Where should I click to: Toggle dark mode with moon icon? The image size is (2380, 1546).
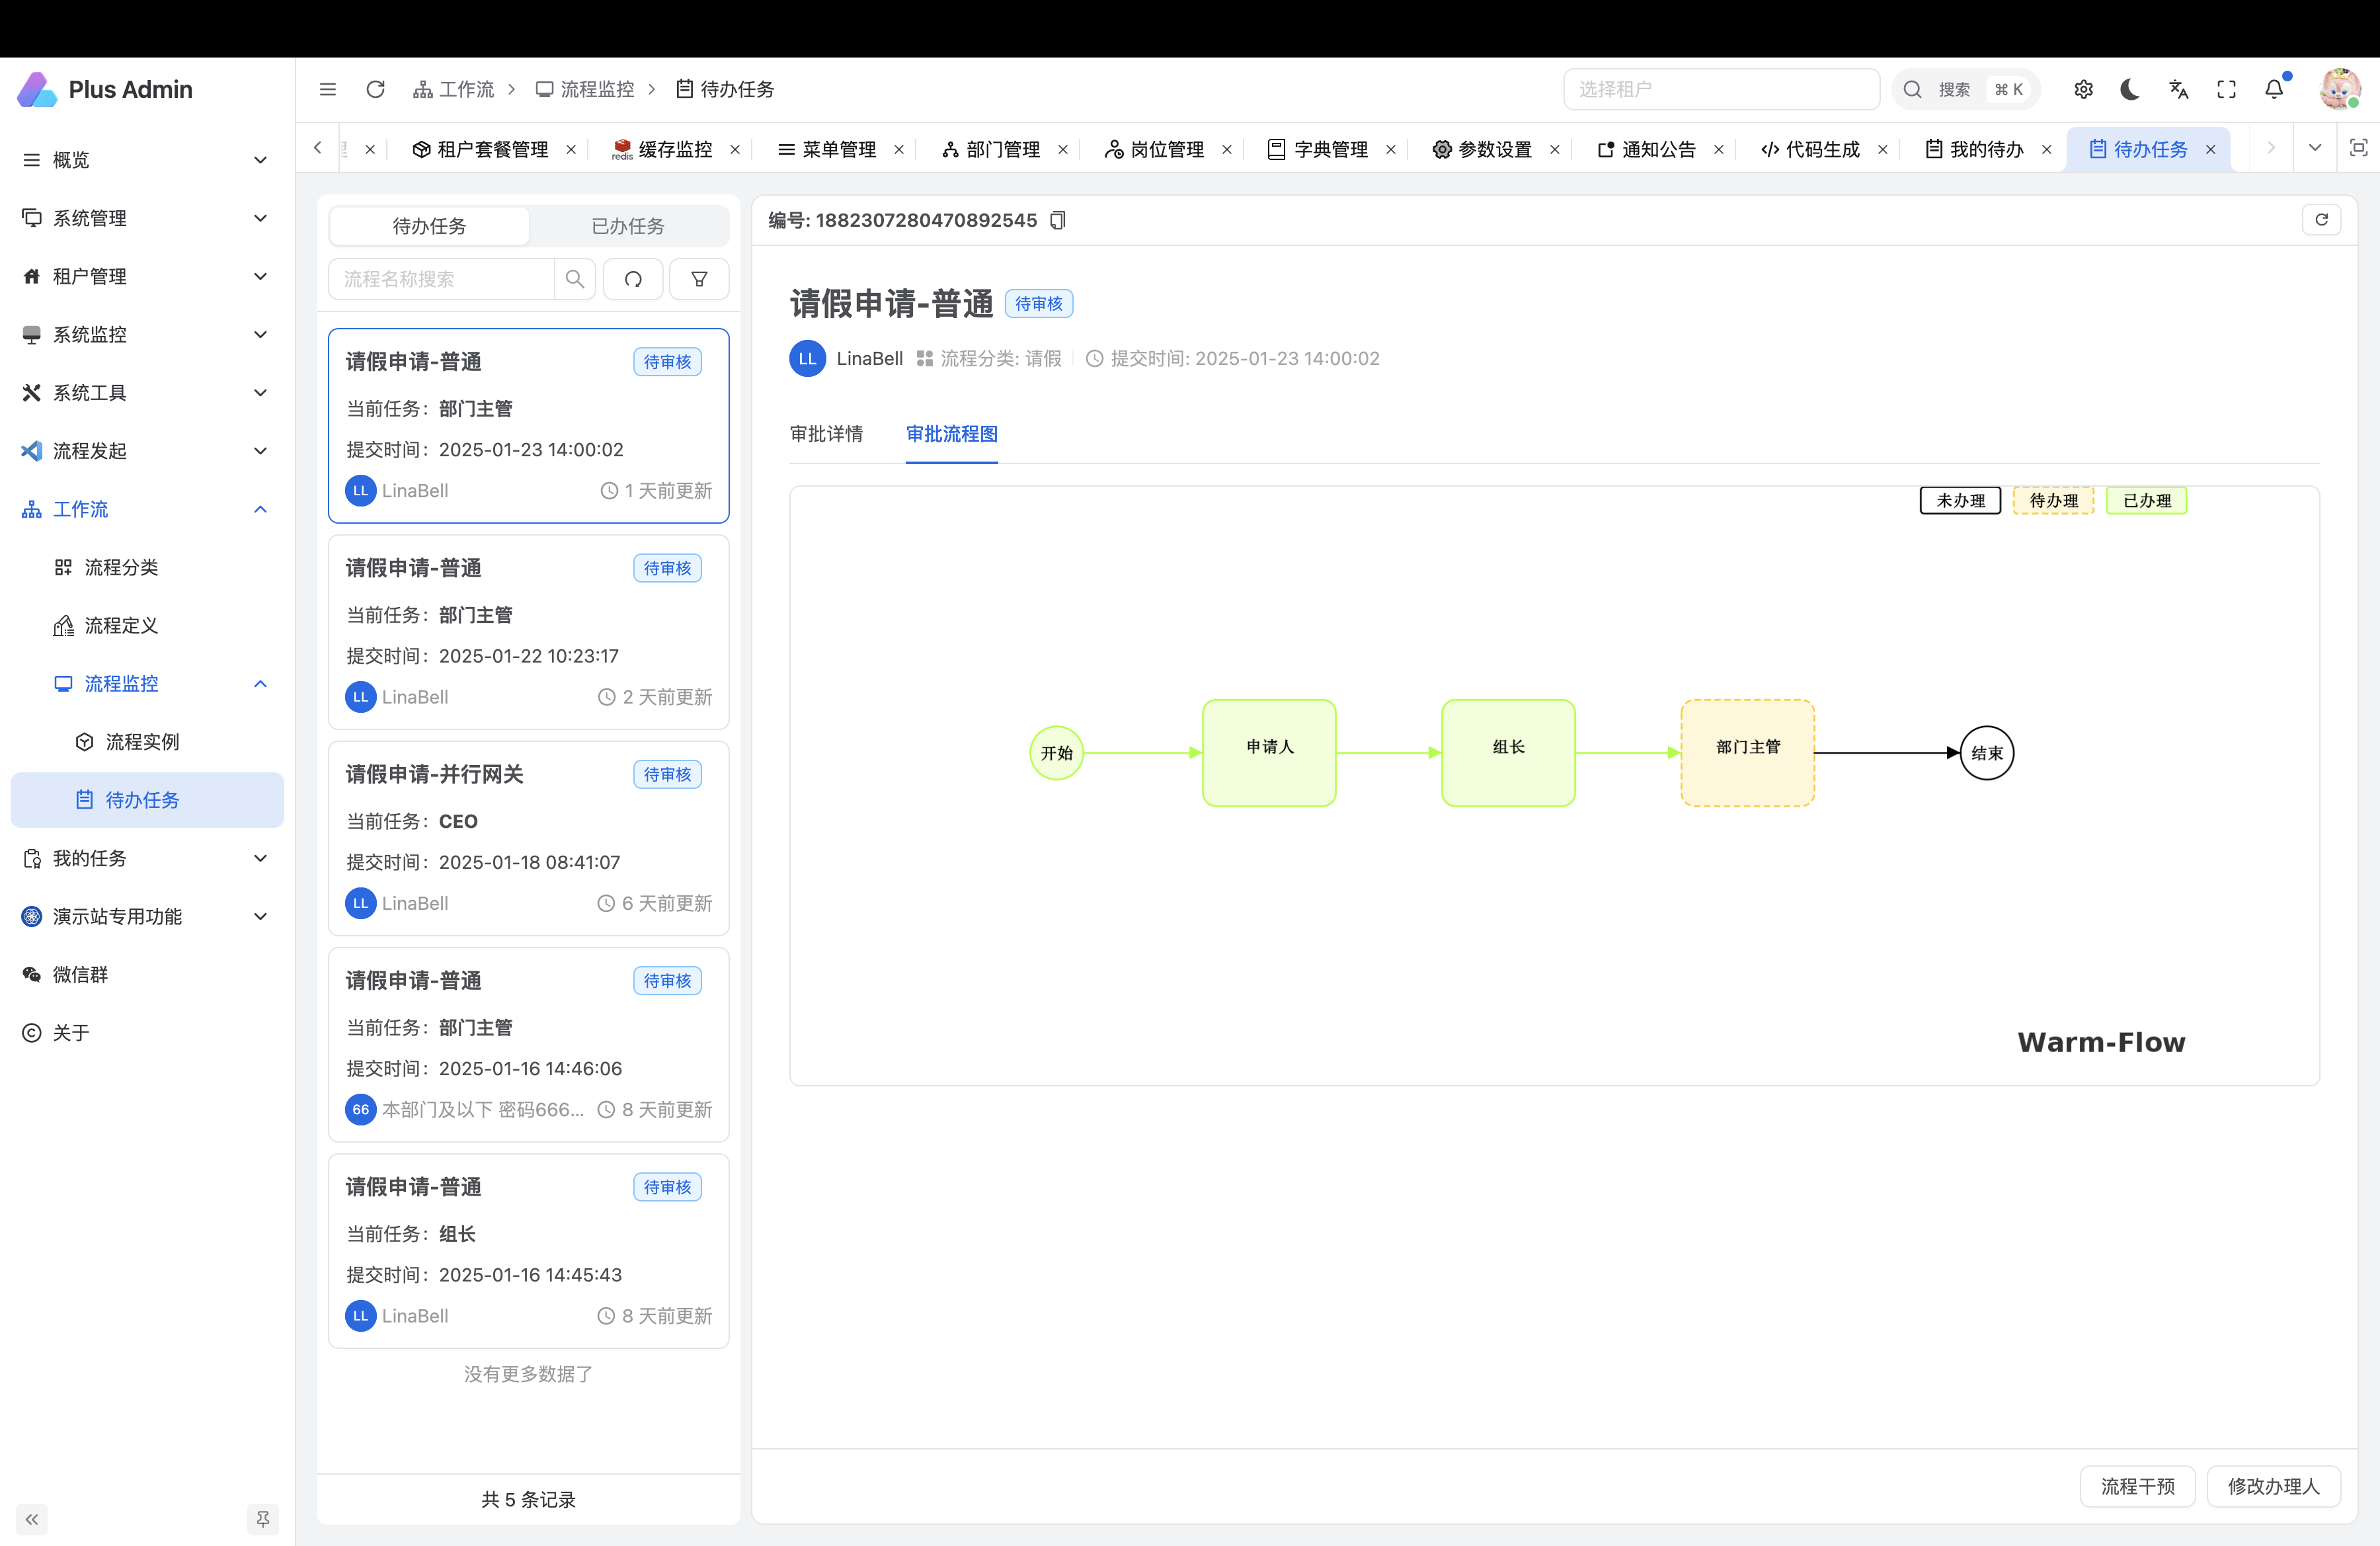tap(2130, 89)
